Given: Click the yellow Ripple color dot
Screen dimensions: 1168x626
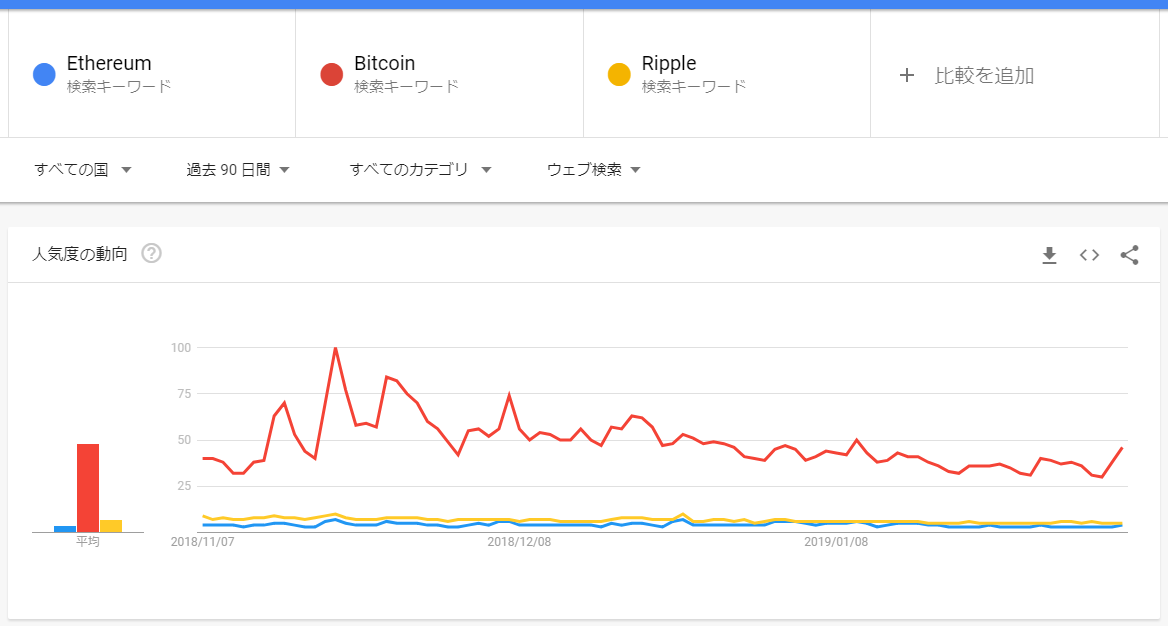Looking at the screenshot, I should pos(619,75).
